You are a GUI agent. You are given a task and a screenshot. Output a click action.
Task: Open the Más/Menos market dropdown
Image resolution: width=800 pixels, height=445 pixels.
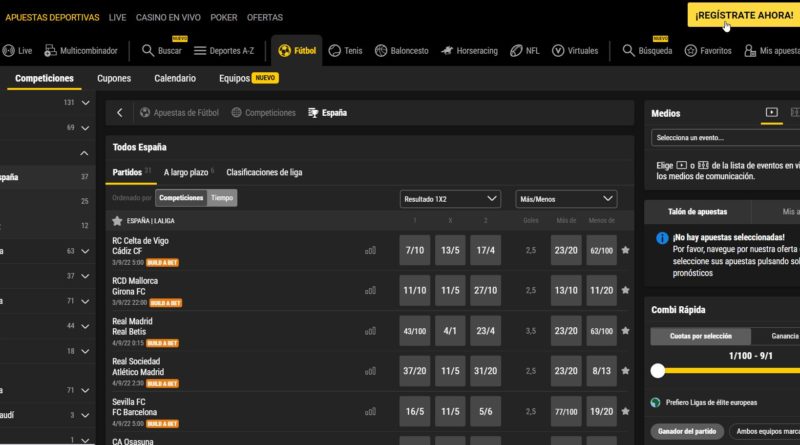click(x=566, y=199)
